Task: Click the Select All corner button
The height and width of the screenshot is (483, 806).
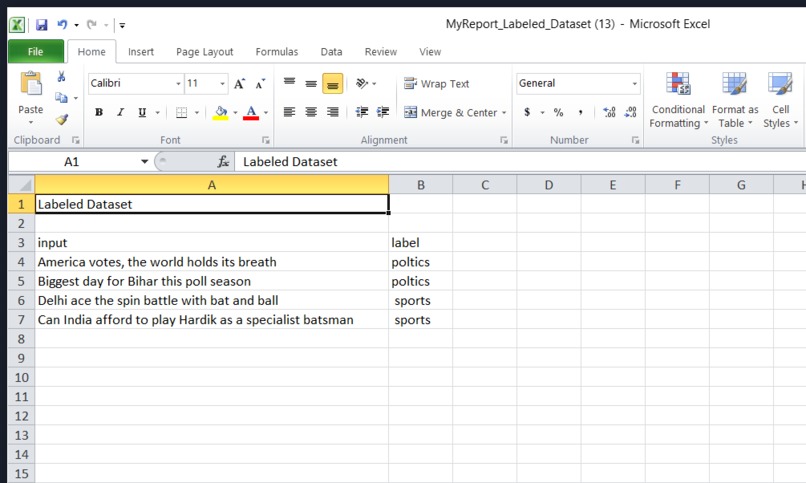Action: (x=22, y=184)
